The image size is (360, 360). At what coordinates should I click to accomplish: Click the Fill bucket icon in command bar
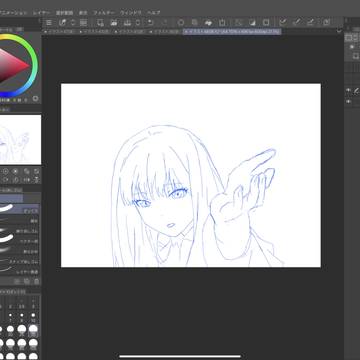(208, 23)
